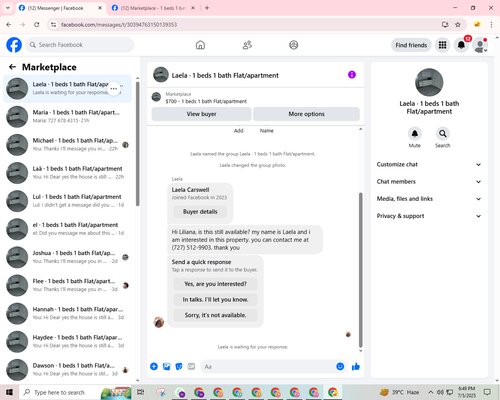This screenshot has height=400, width=500.
Task: Open the Joshua chat conversation
Action: coord(68,257)
